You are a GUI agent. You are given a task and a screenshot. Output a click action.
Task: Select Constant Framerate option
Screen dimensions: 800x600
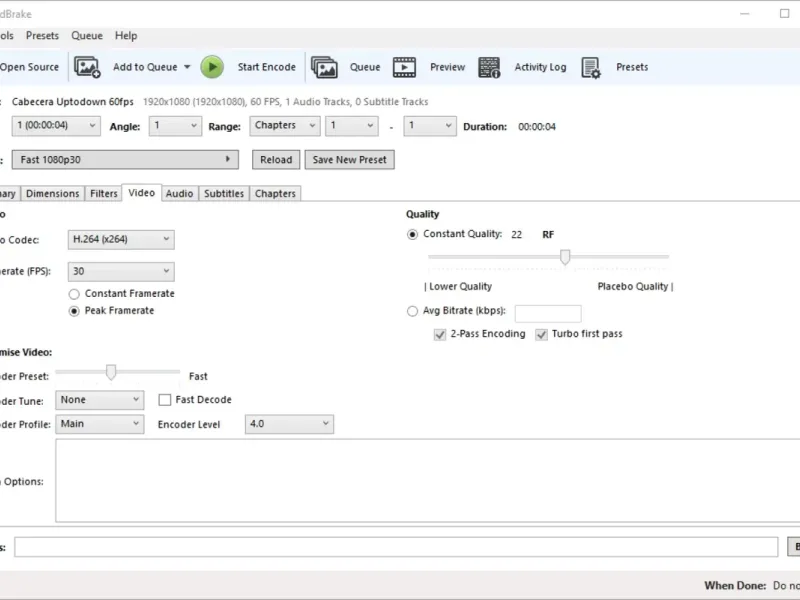[x=74, y=294]
